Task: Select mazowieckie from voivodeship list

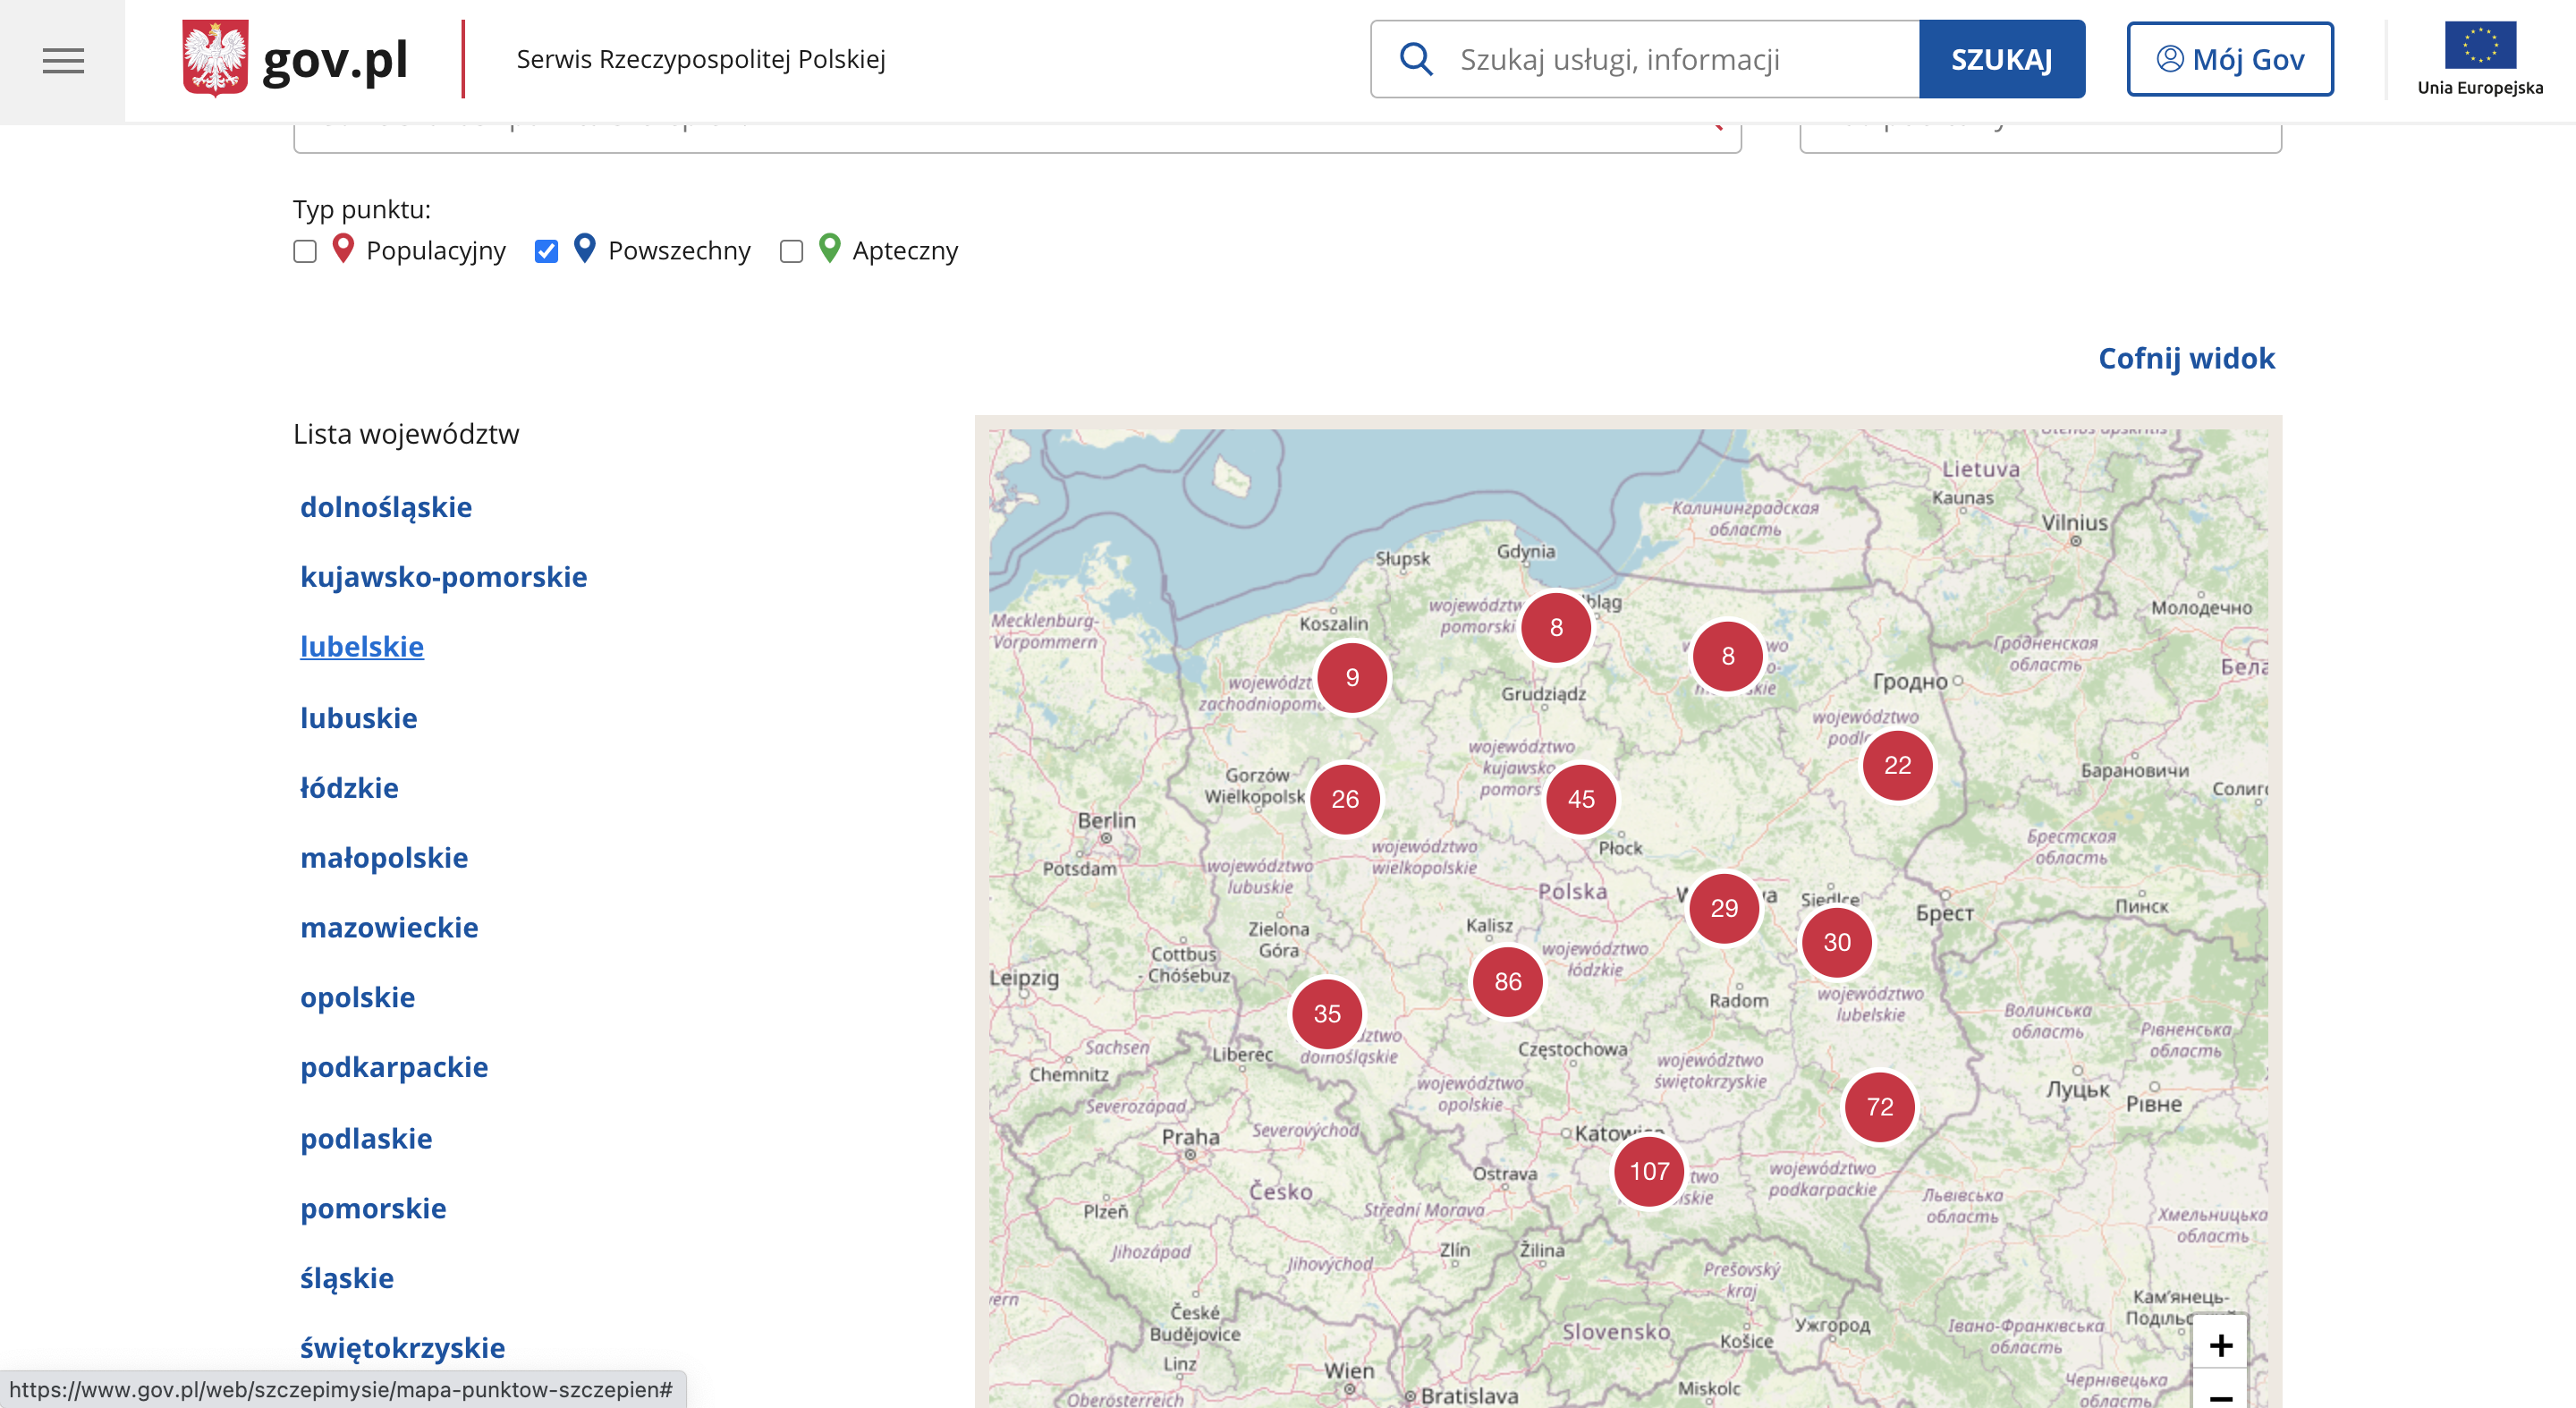Action: 389,927
